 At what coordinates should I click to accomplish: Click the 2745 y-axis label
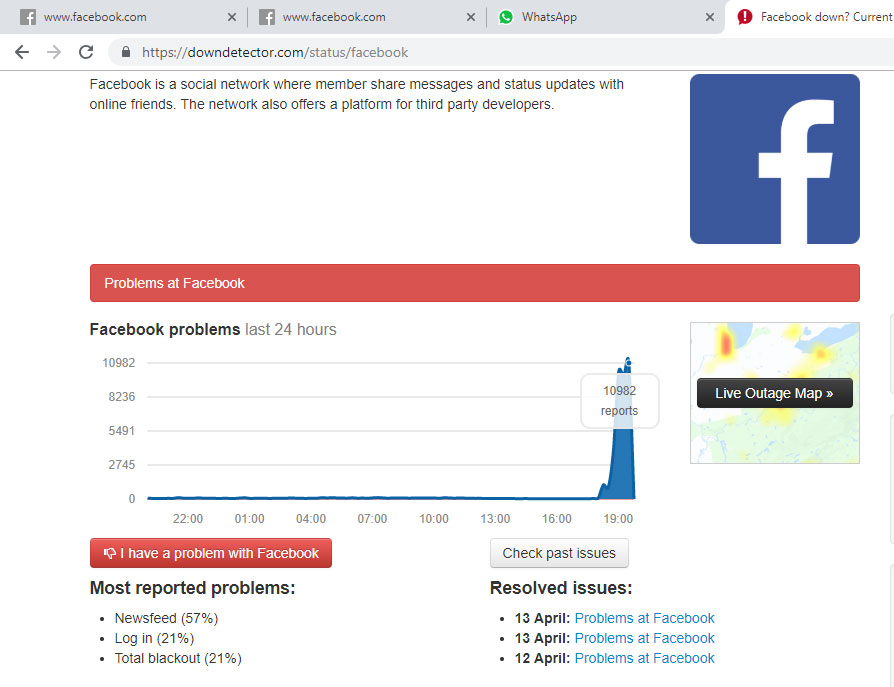121,465
